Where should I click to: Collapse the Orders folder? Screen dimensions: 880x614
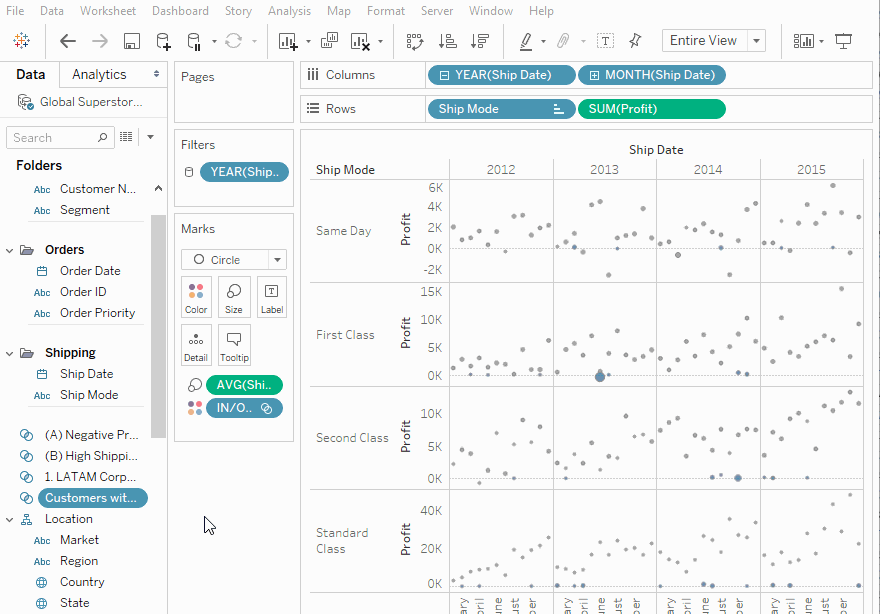point(10,250)
